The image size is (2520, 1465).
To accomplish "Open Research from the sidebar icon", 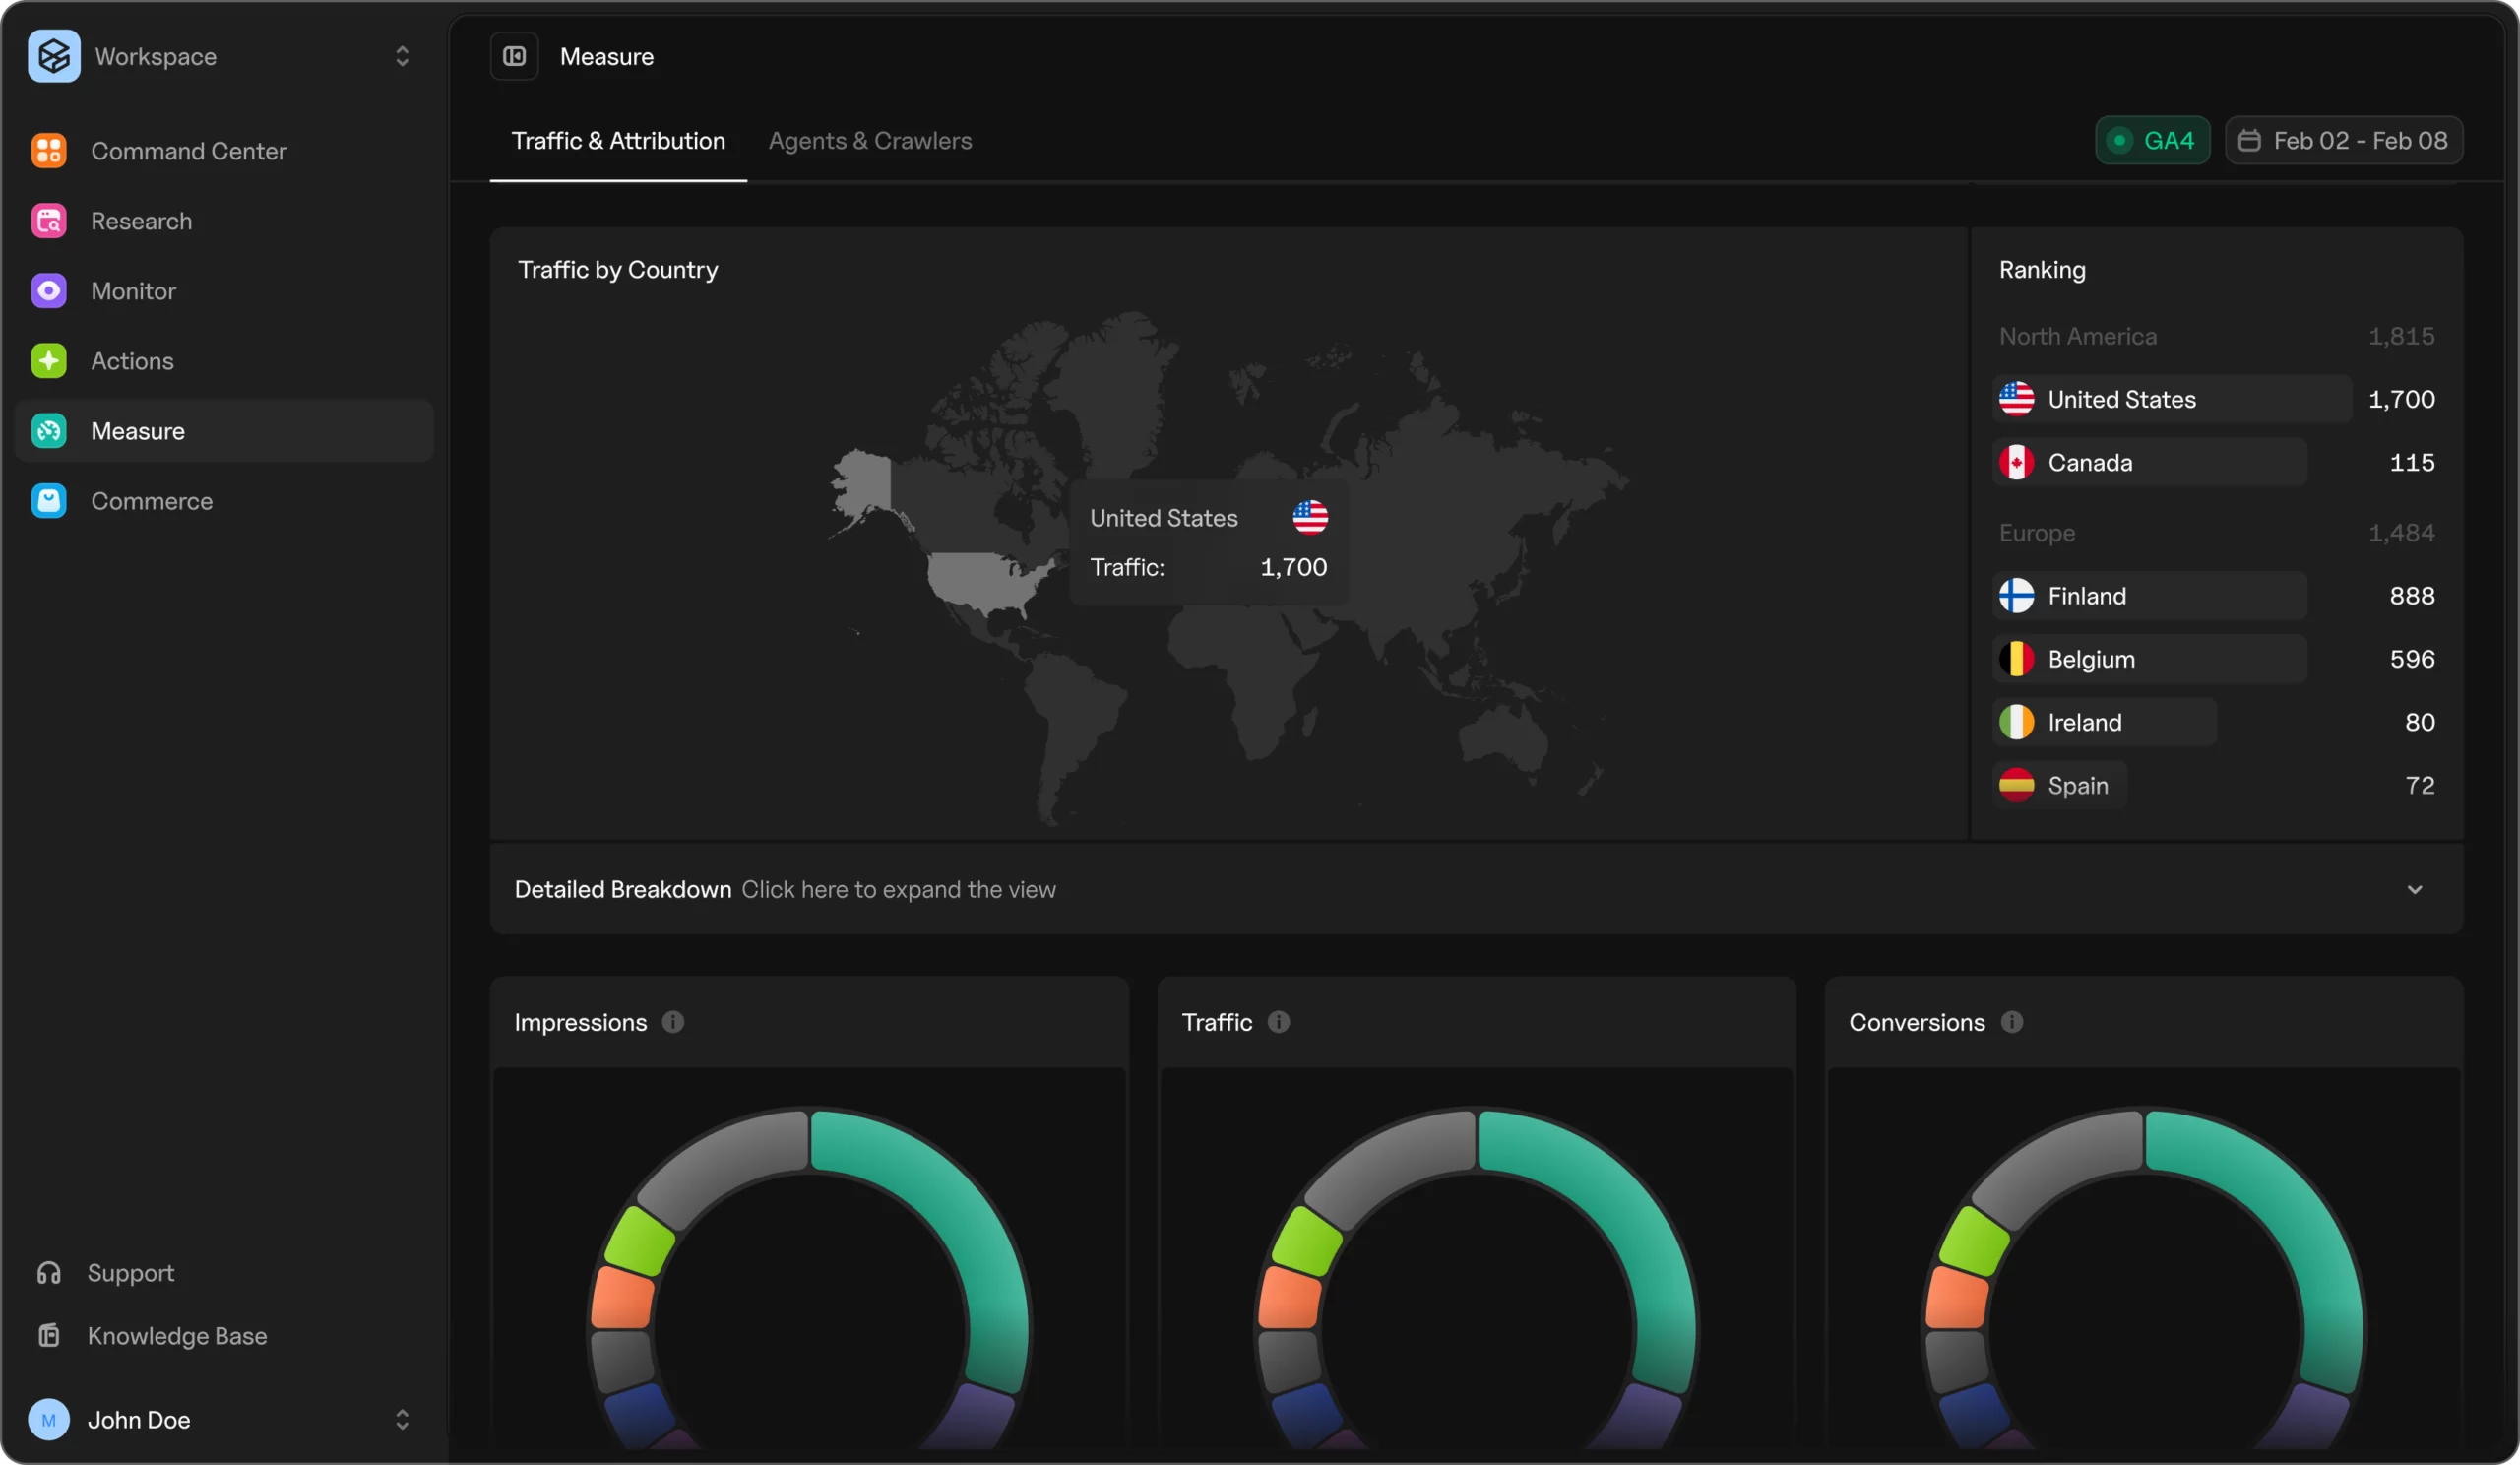I will [x=48, y=221].
